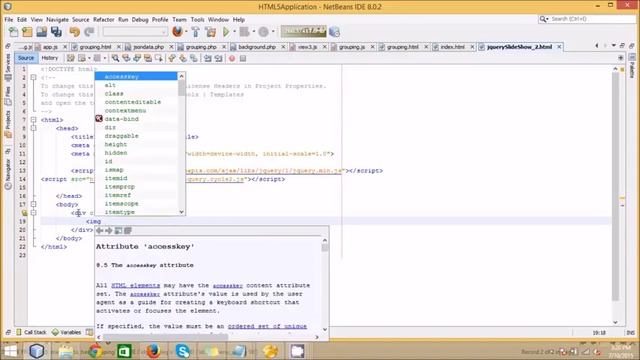Click the Variables panel button
640x360 pixels.
click(67, 332)
